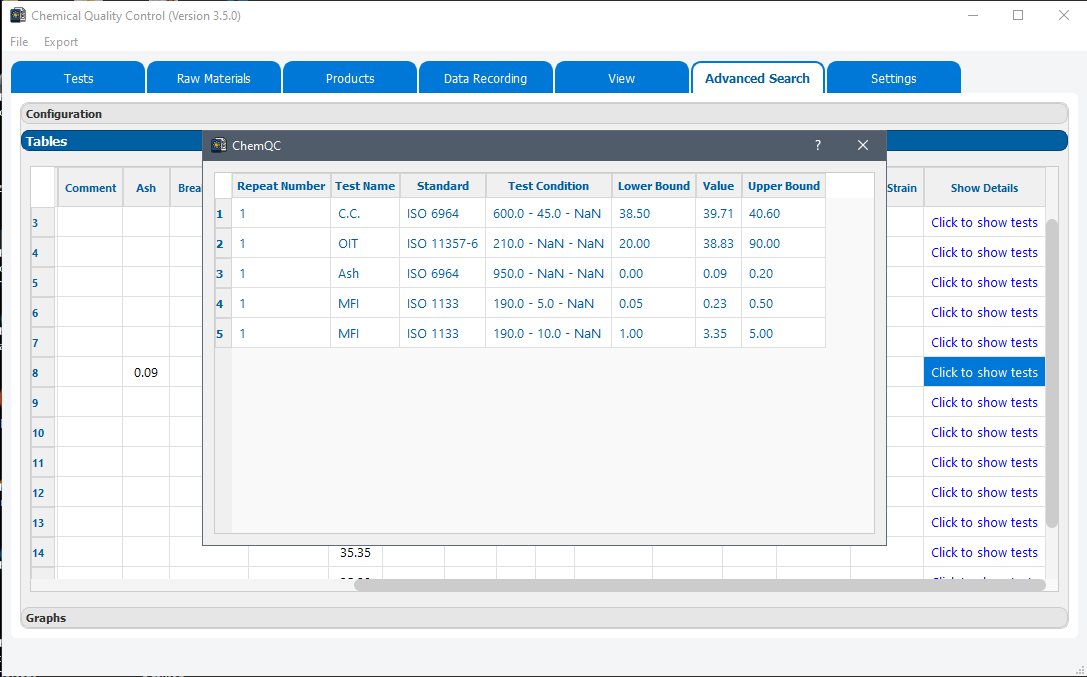This screenshot has height=677, width=1087.
Task: Show tests for the top table row
Action: 984,222
